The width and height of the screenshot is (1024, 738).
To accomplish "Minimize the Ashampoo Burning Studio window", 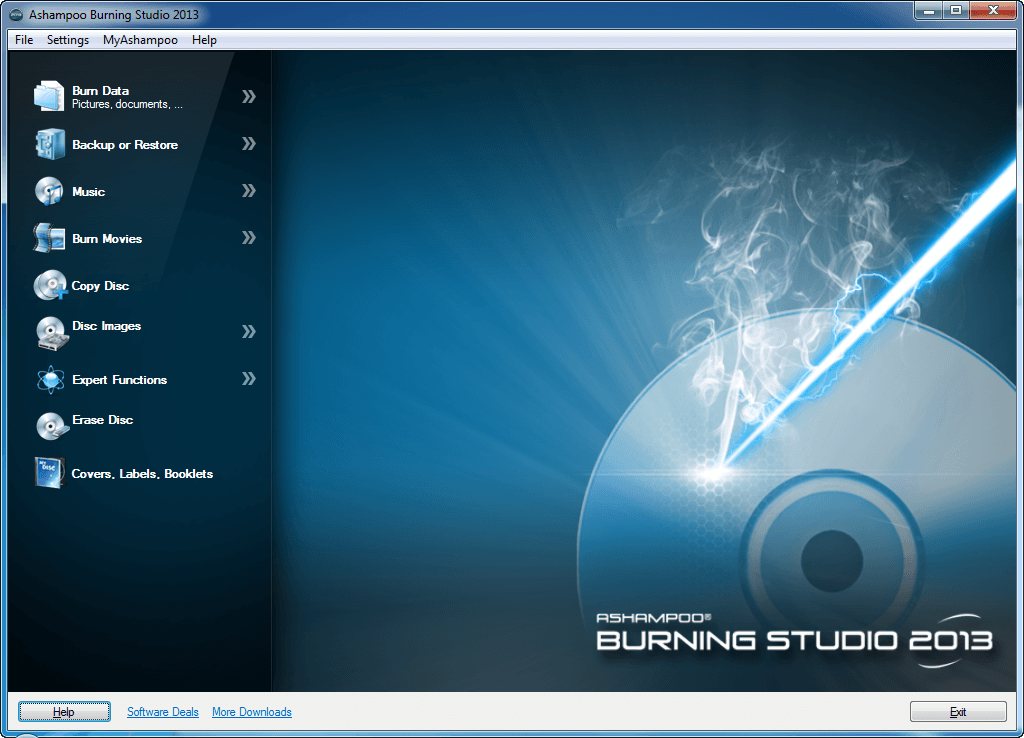I will coord(929,11).
